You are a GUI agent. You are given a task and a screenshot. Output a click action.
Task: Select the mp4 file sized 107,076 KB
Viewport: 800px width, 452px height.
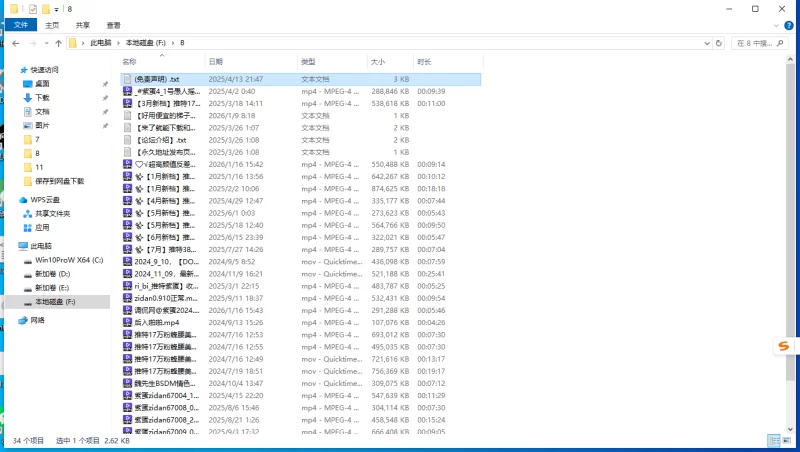[x=301, y=322]
